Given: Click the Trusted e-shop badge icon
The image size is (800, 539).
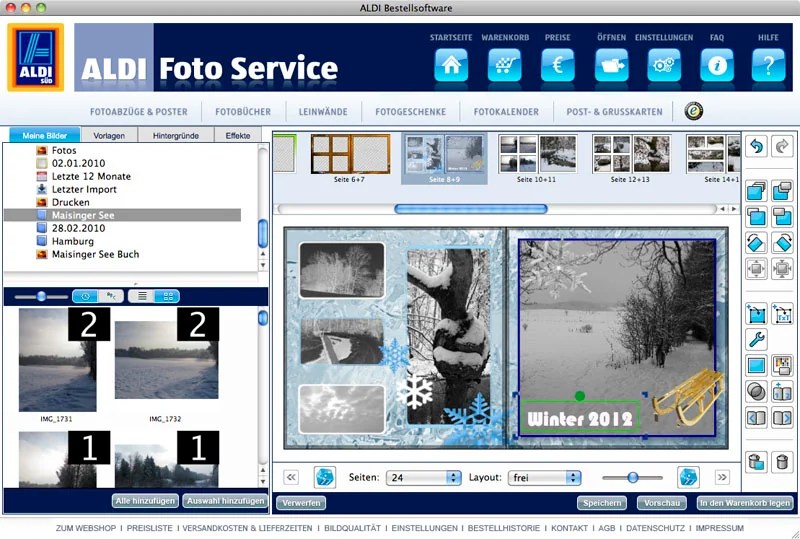Looking at the screenshot, I should pyautogui.click(x=693, y=111).
